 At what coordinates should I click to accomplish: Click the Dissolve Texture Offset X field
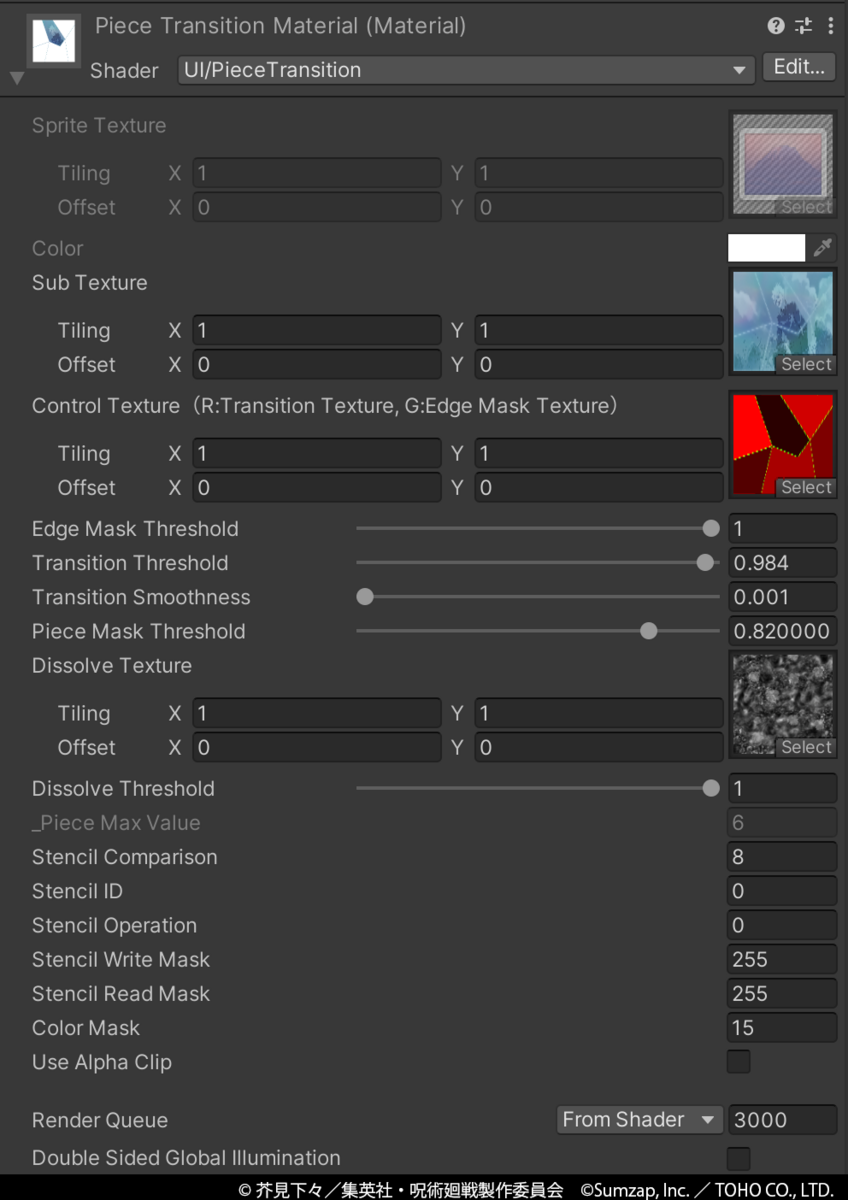316,748
